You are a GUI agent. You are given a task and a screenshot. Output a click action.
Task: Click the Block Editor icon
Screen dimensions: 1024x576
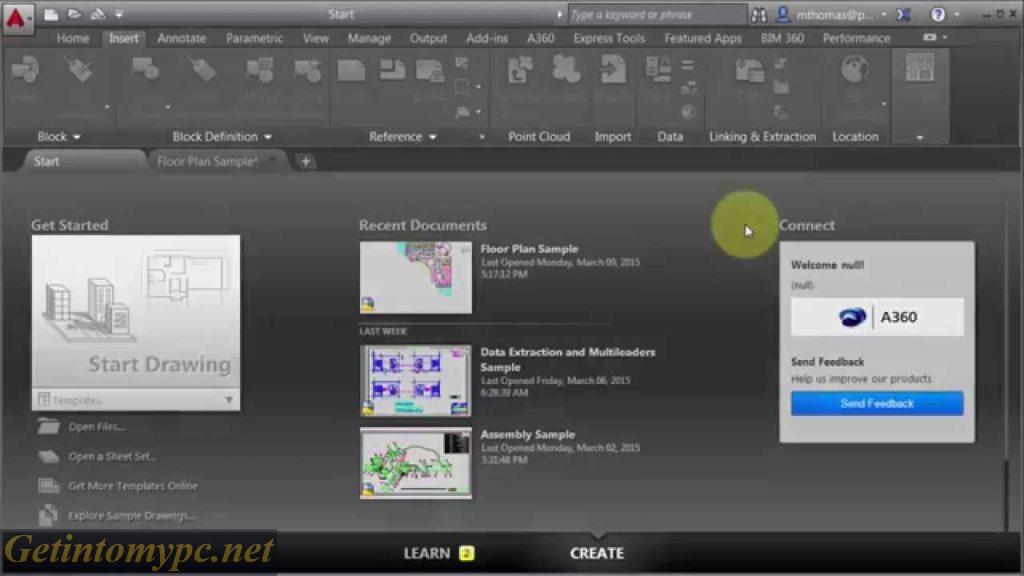coord(307,71)
